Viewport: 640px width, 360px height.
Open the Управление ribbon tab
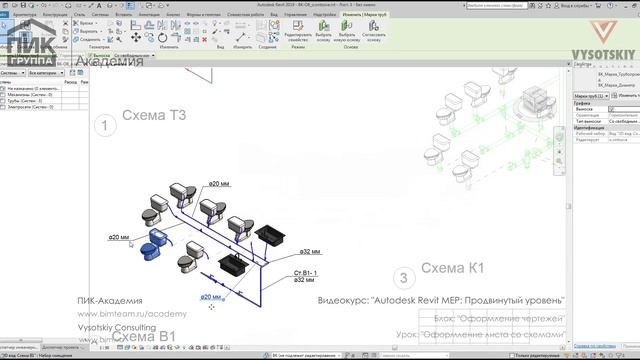[x=295, y=14]
